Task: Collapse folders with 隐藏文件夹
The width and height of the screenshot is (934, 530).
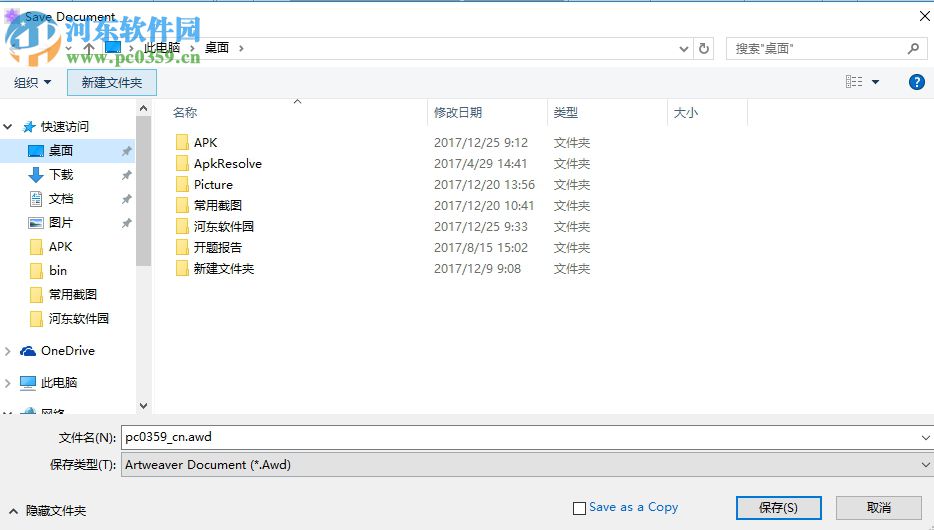Action: pyautogui.click(x=48, y=510)
